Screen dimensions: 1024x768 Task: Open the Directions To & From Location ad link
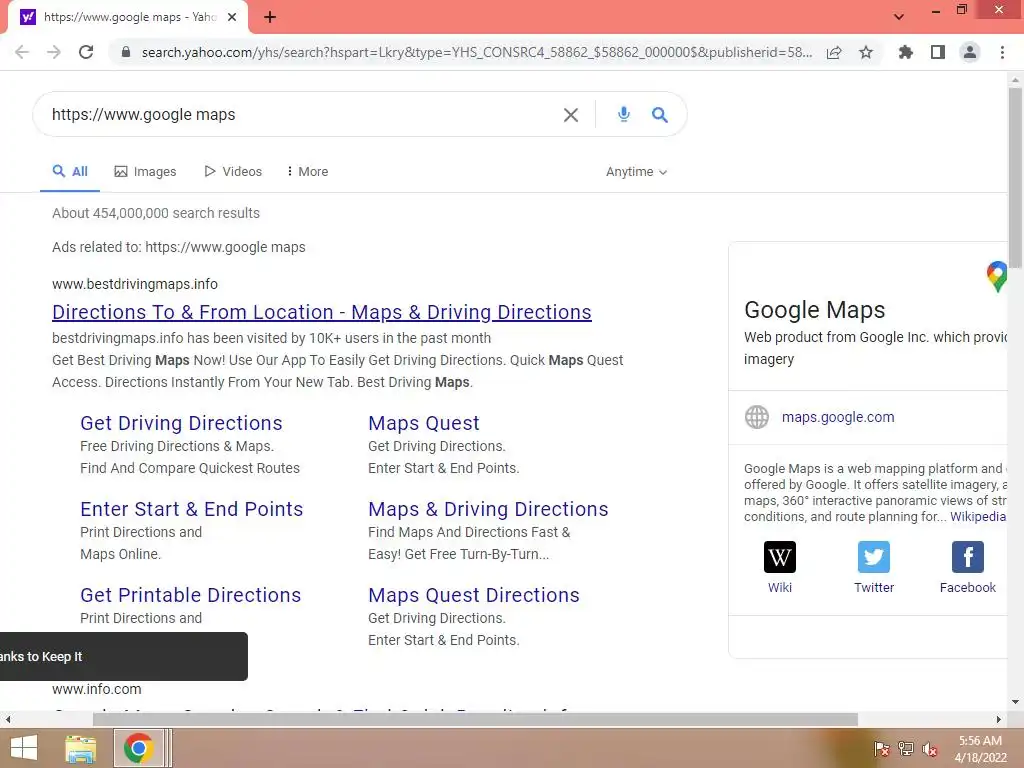click(322, 312)
